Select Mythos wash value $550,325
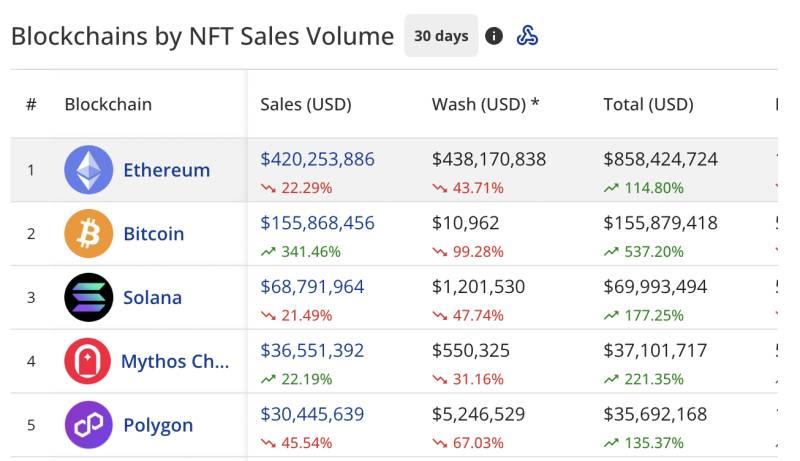Viewport: 800px width, 461px height. pyautogui.click(x=470, y=350)
